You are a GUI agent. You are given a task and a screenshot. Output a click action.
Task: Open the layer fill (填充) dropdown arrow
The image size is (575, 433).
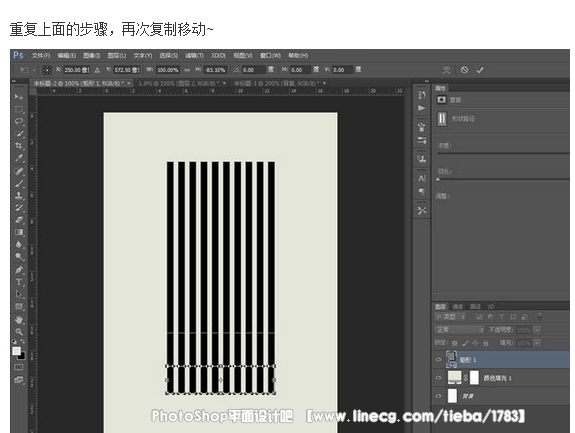(x=537, y=343)
